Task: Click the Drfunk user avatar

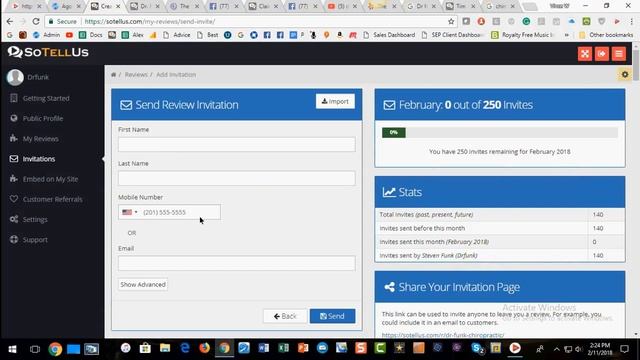Action: click(x=15, y=77)
